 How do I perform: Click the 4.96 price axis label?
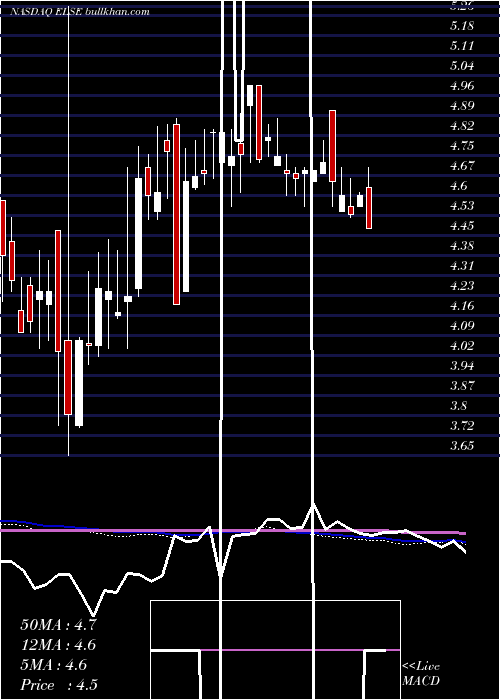[x=462, y=86]
